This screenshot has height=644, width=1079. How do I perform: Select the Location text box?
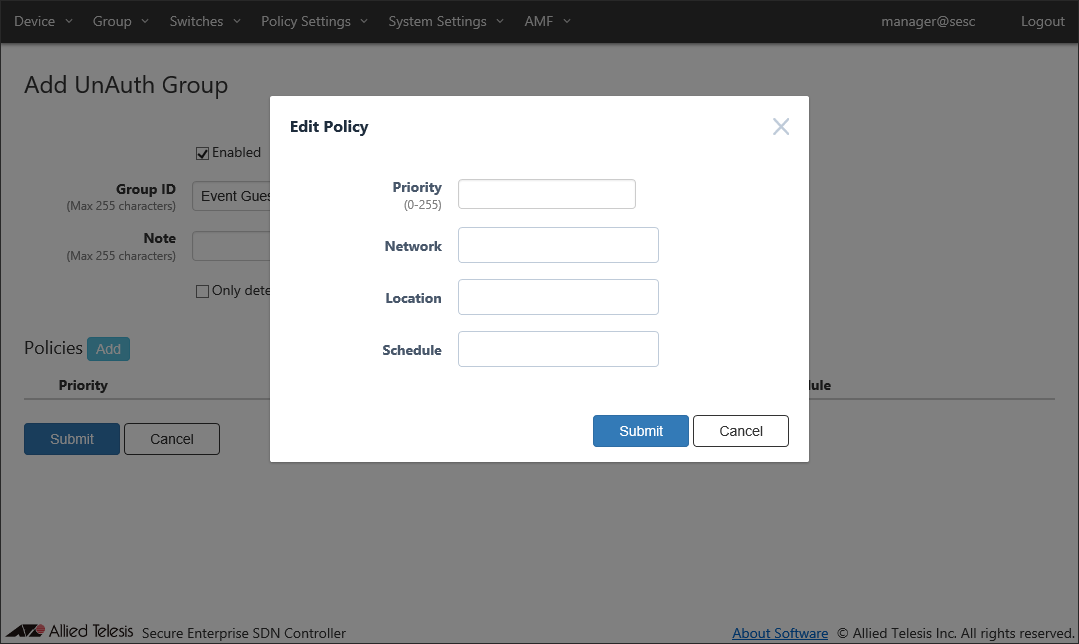tap(558, 297)
